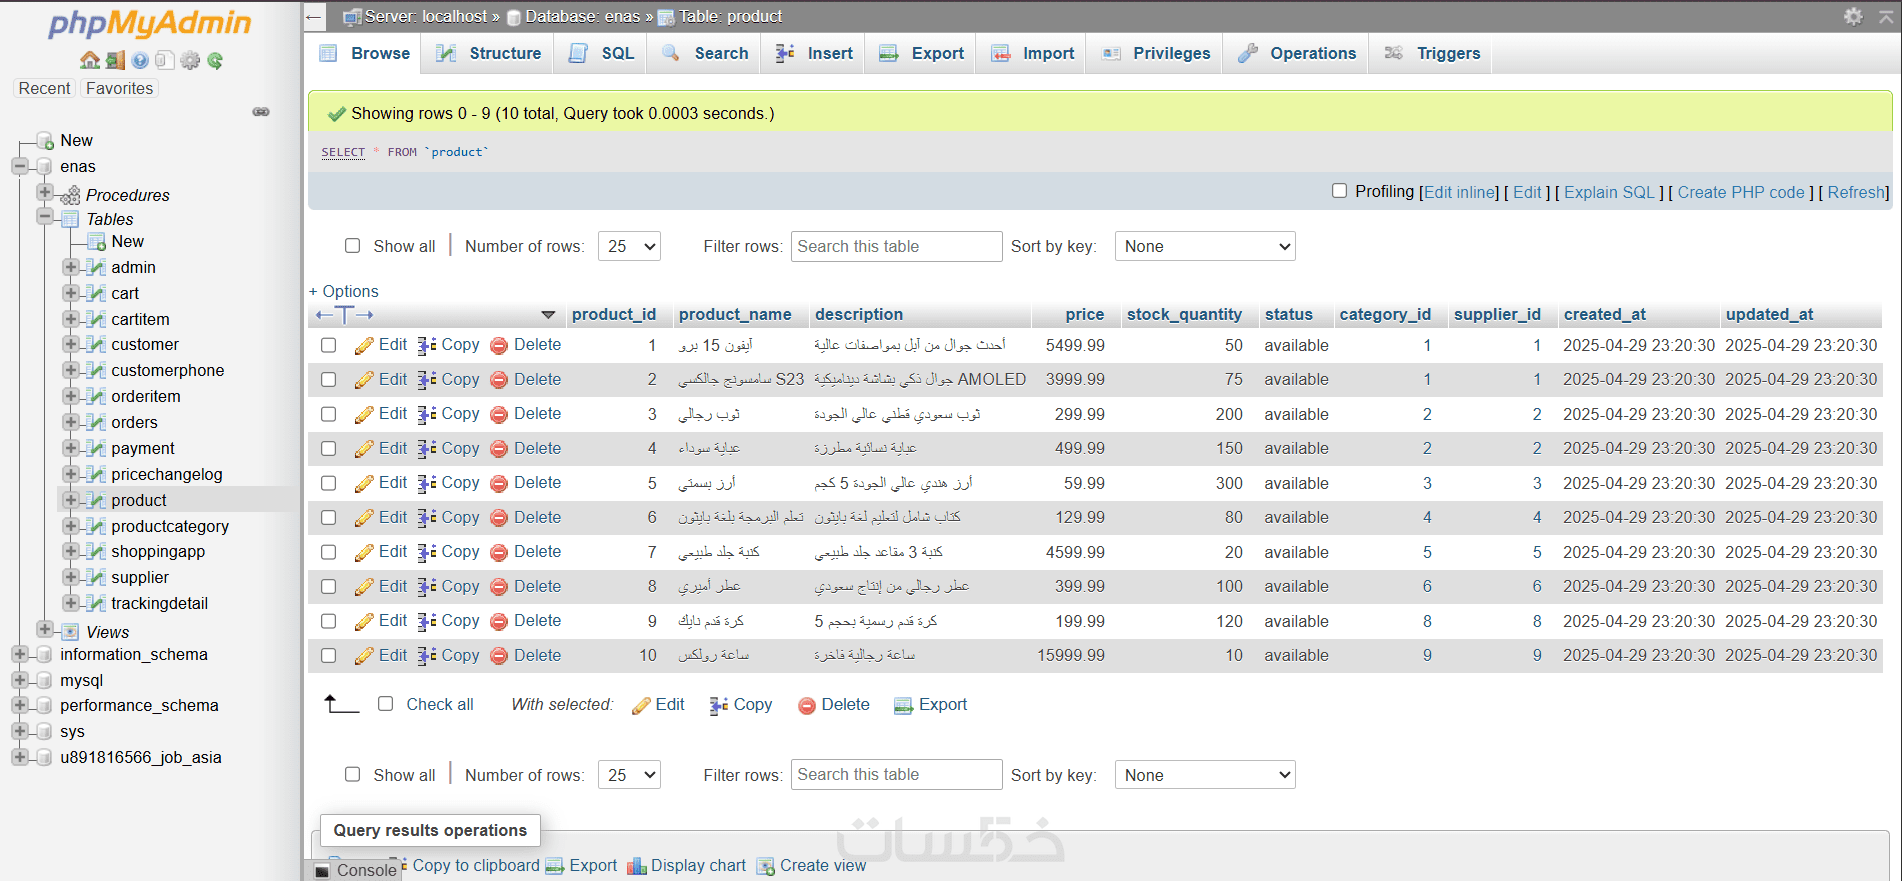Click red Delete icon for product_id 3
1902x881 pixels.
click(x=499, y=415)
